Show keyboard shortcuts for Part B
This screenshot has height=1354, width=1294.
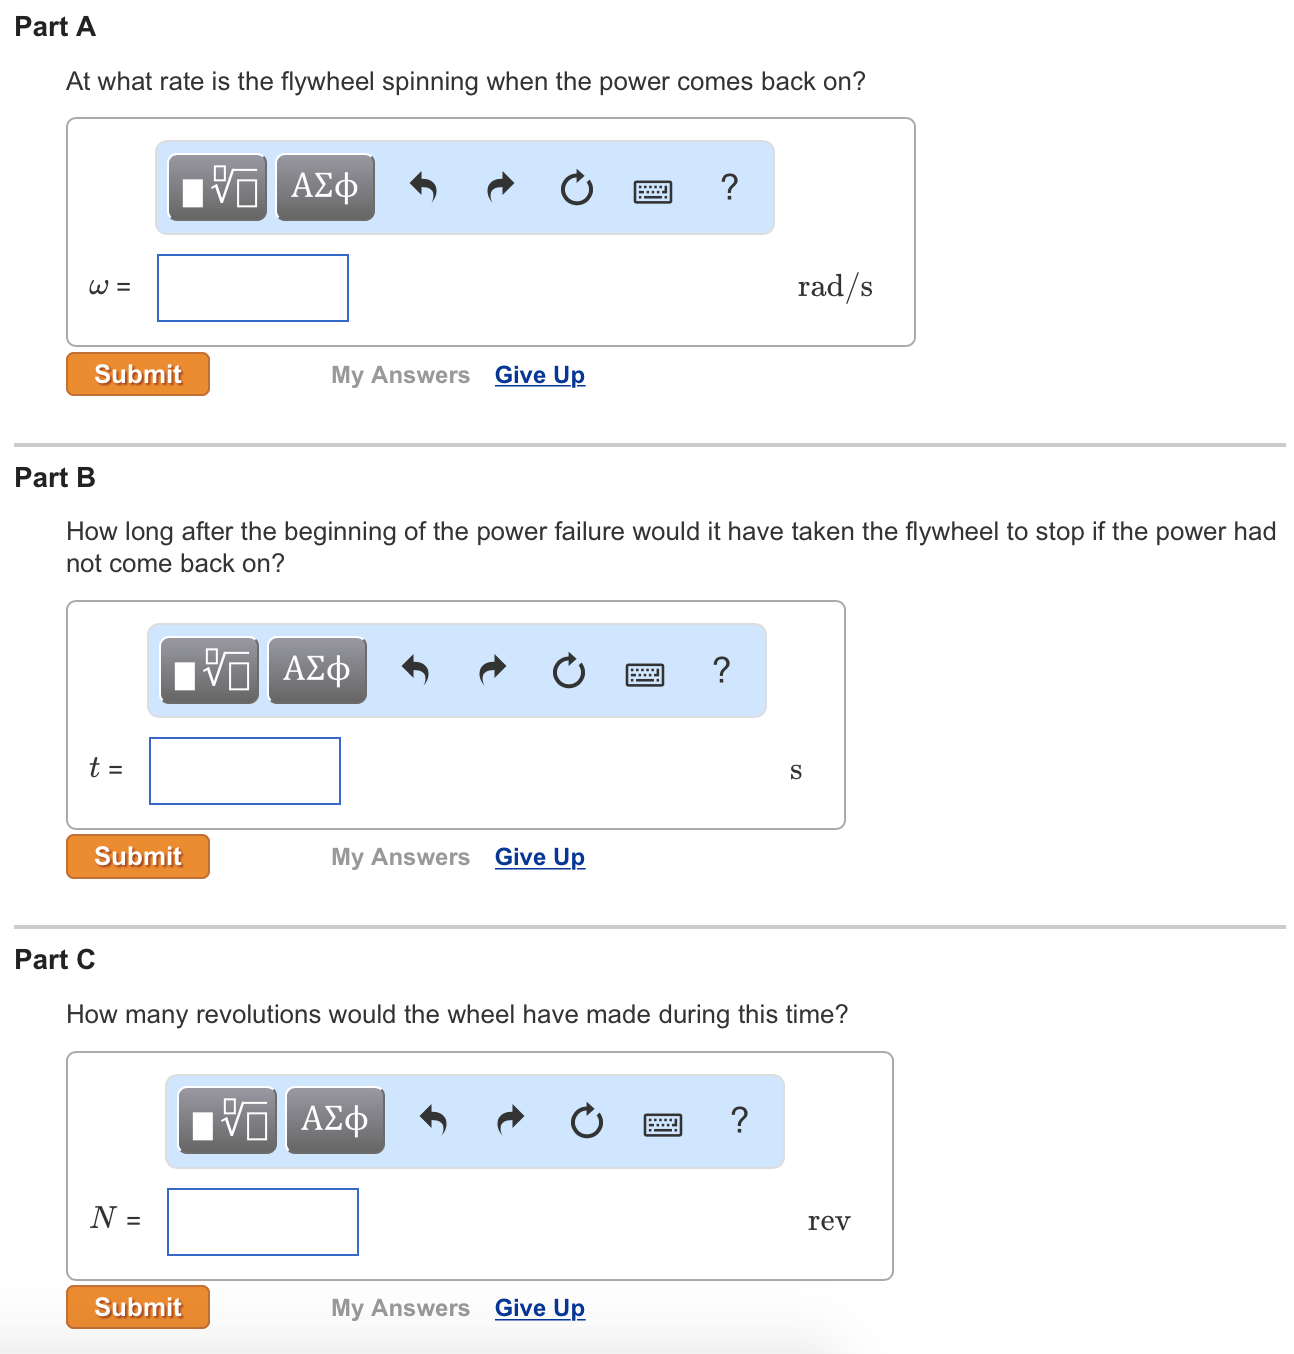coord(644,675)
